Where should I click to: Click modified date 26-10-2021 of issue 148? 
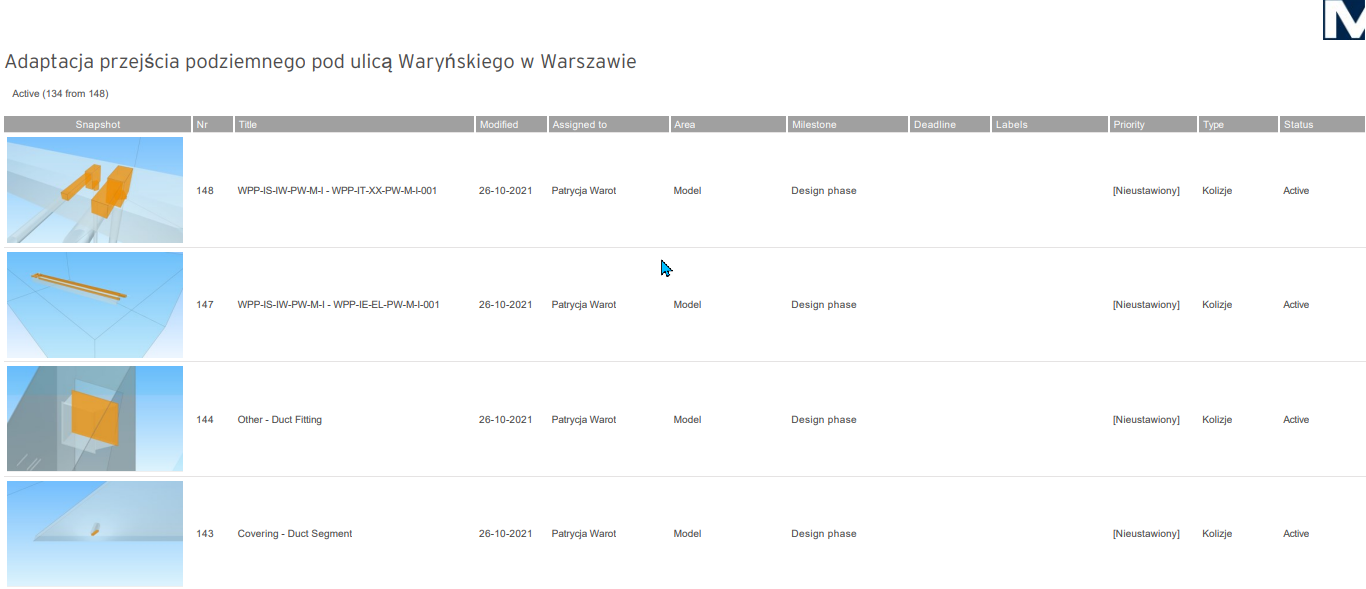(505, 190)
